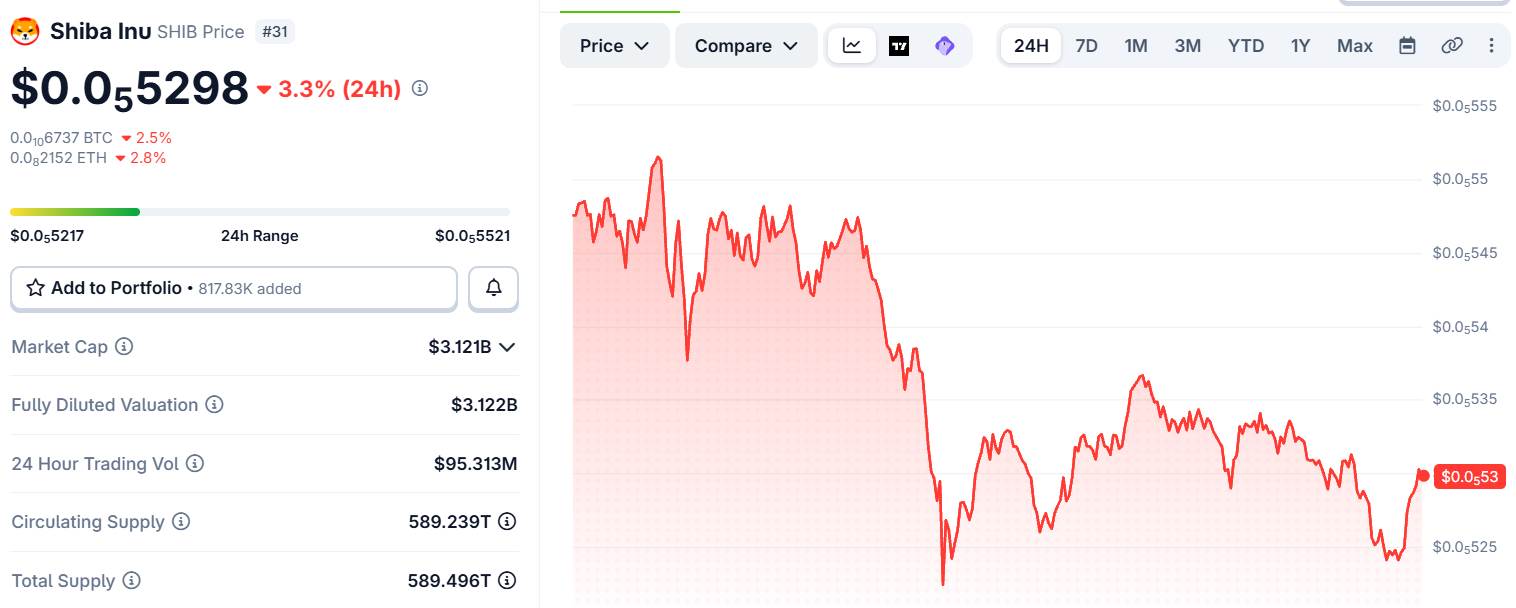This screenshot has width=1516, height=608.
Task: Click the bell price alert icon
Action: point(494,288)
